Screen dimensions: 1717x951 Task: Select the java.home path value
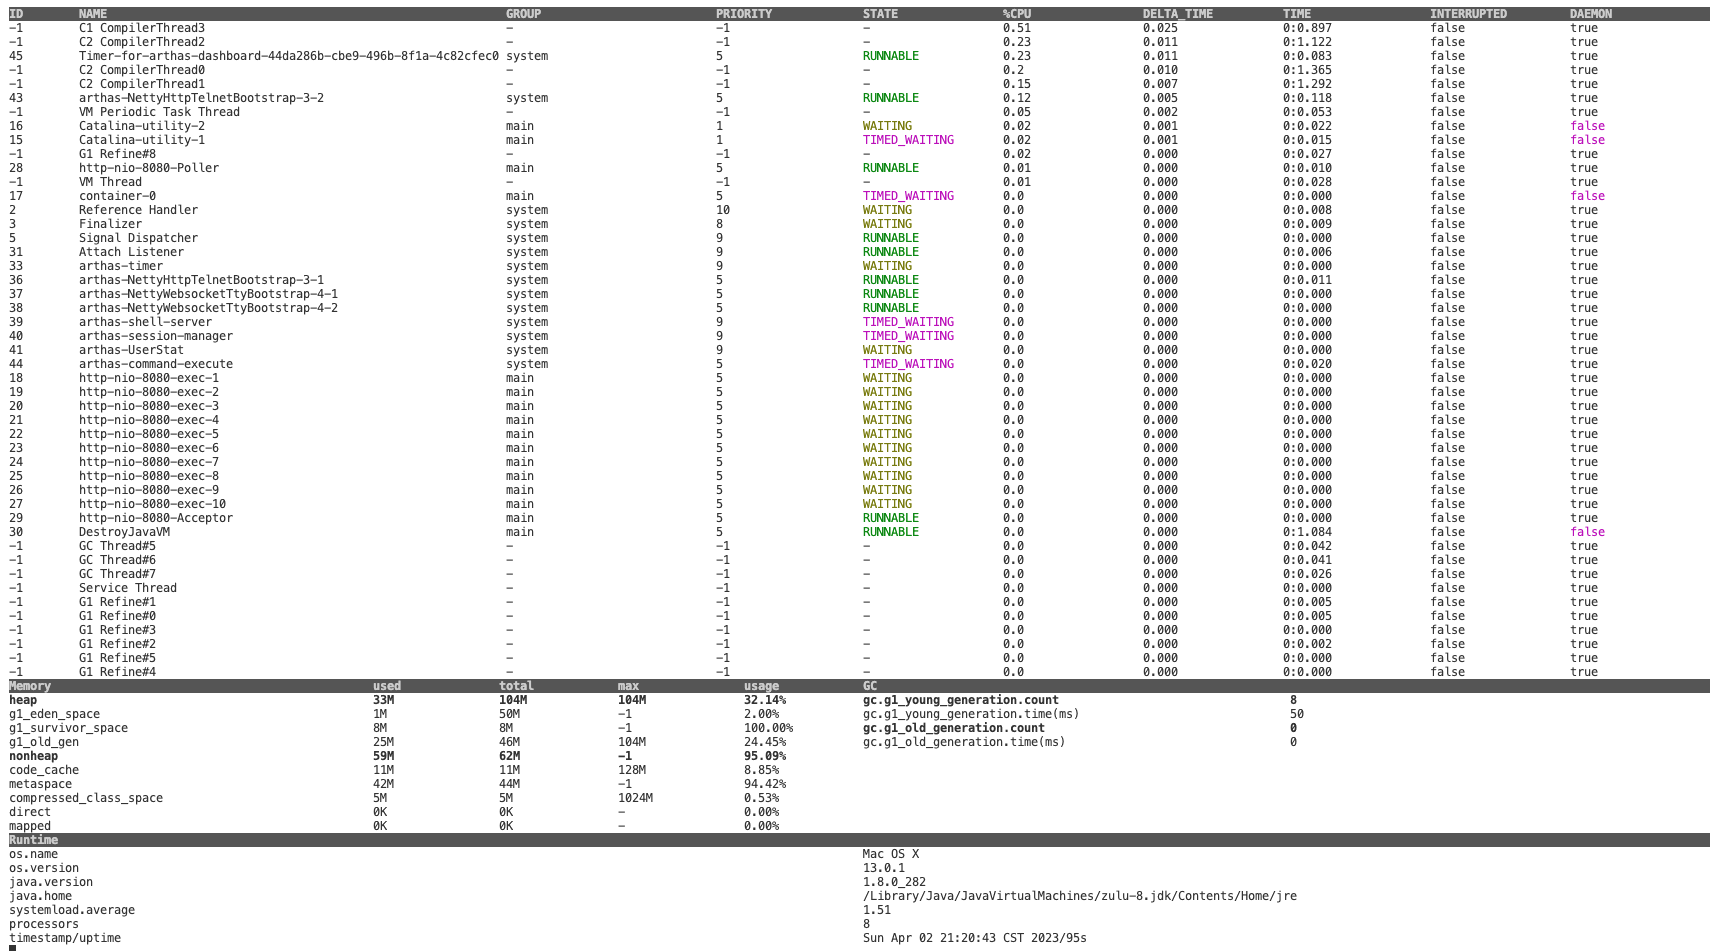tap(1079, 896)
